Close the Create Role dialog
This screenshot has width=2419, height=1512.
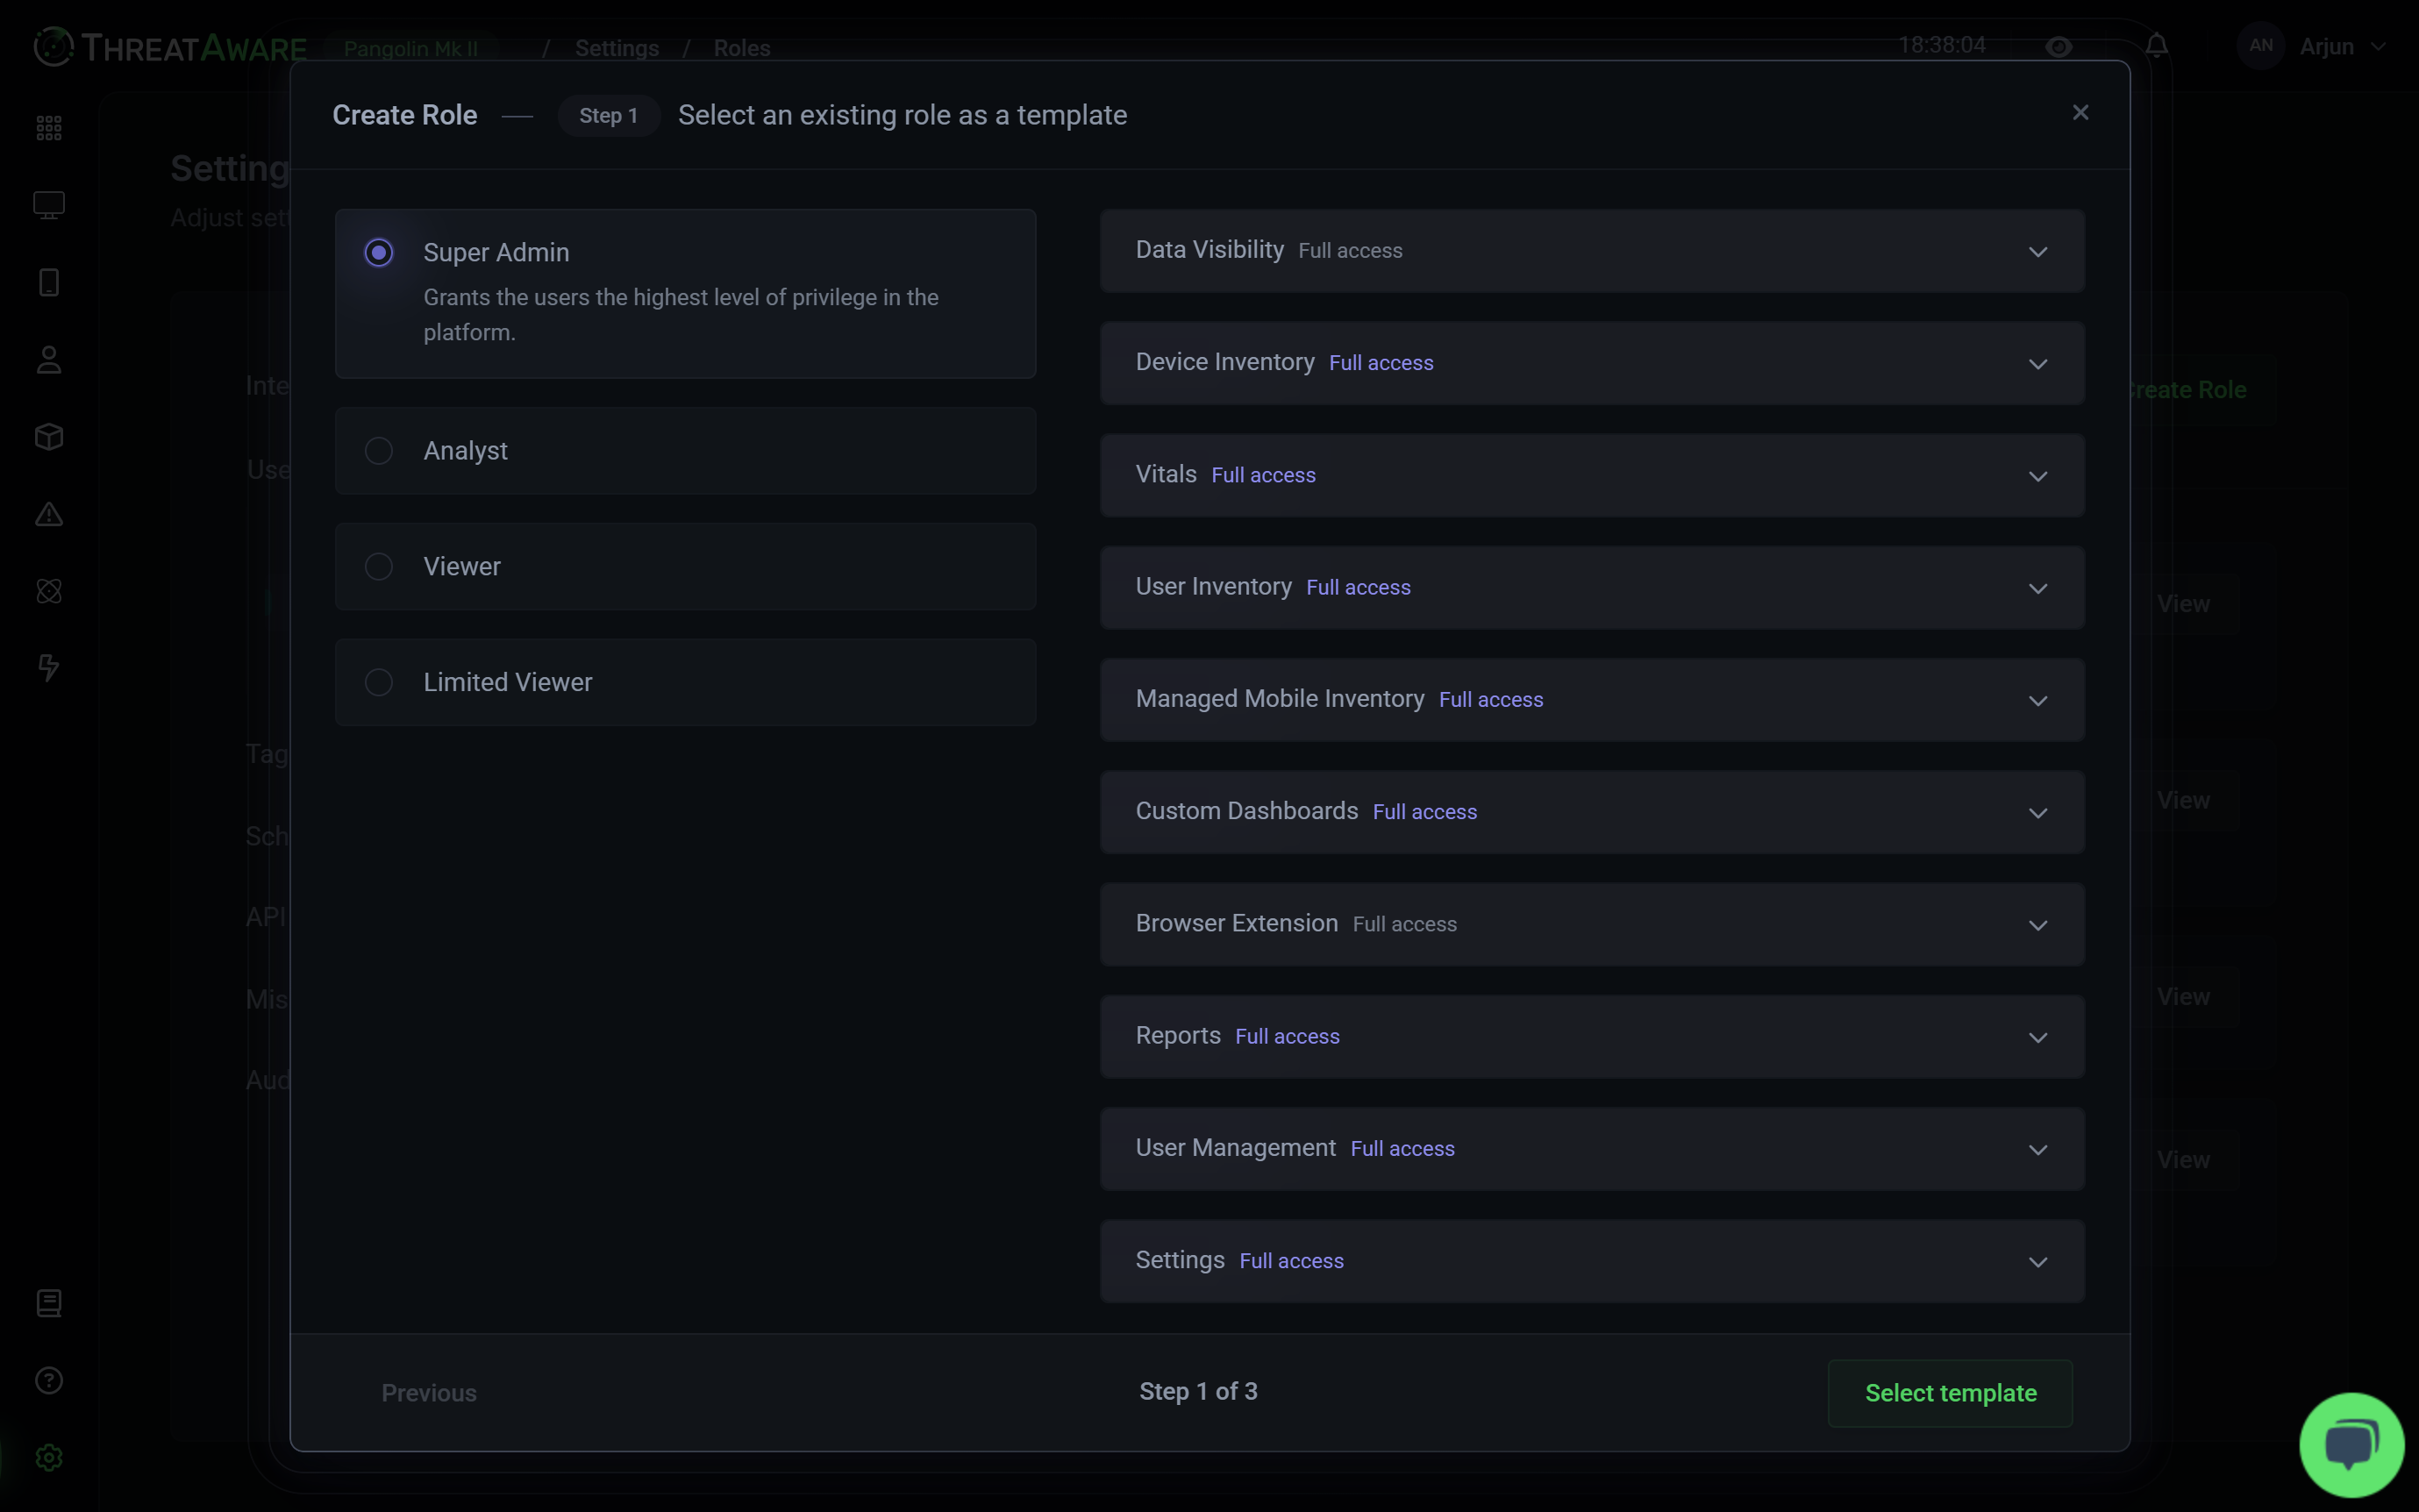tap(2080, 113)
